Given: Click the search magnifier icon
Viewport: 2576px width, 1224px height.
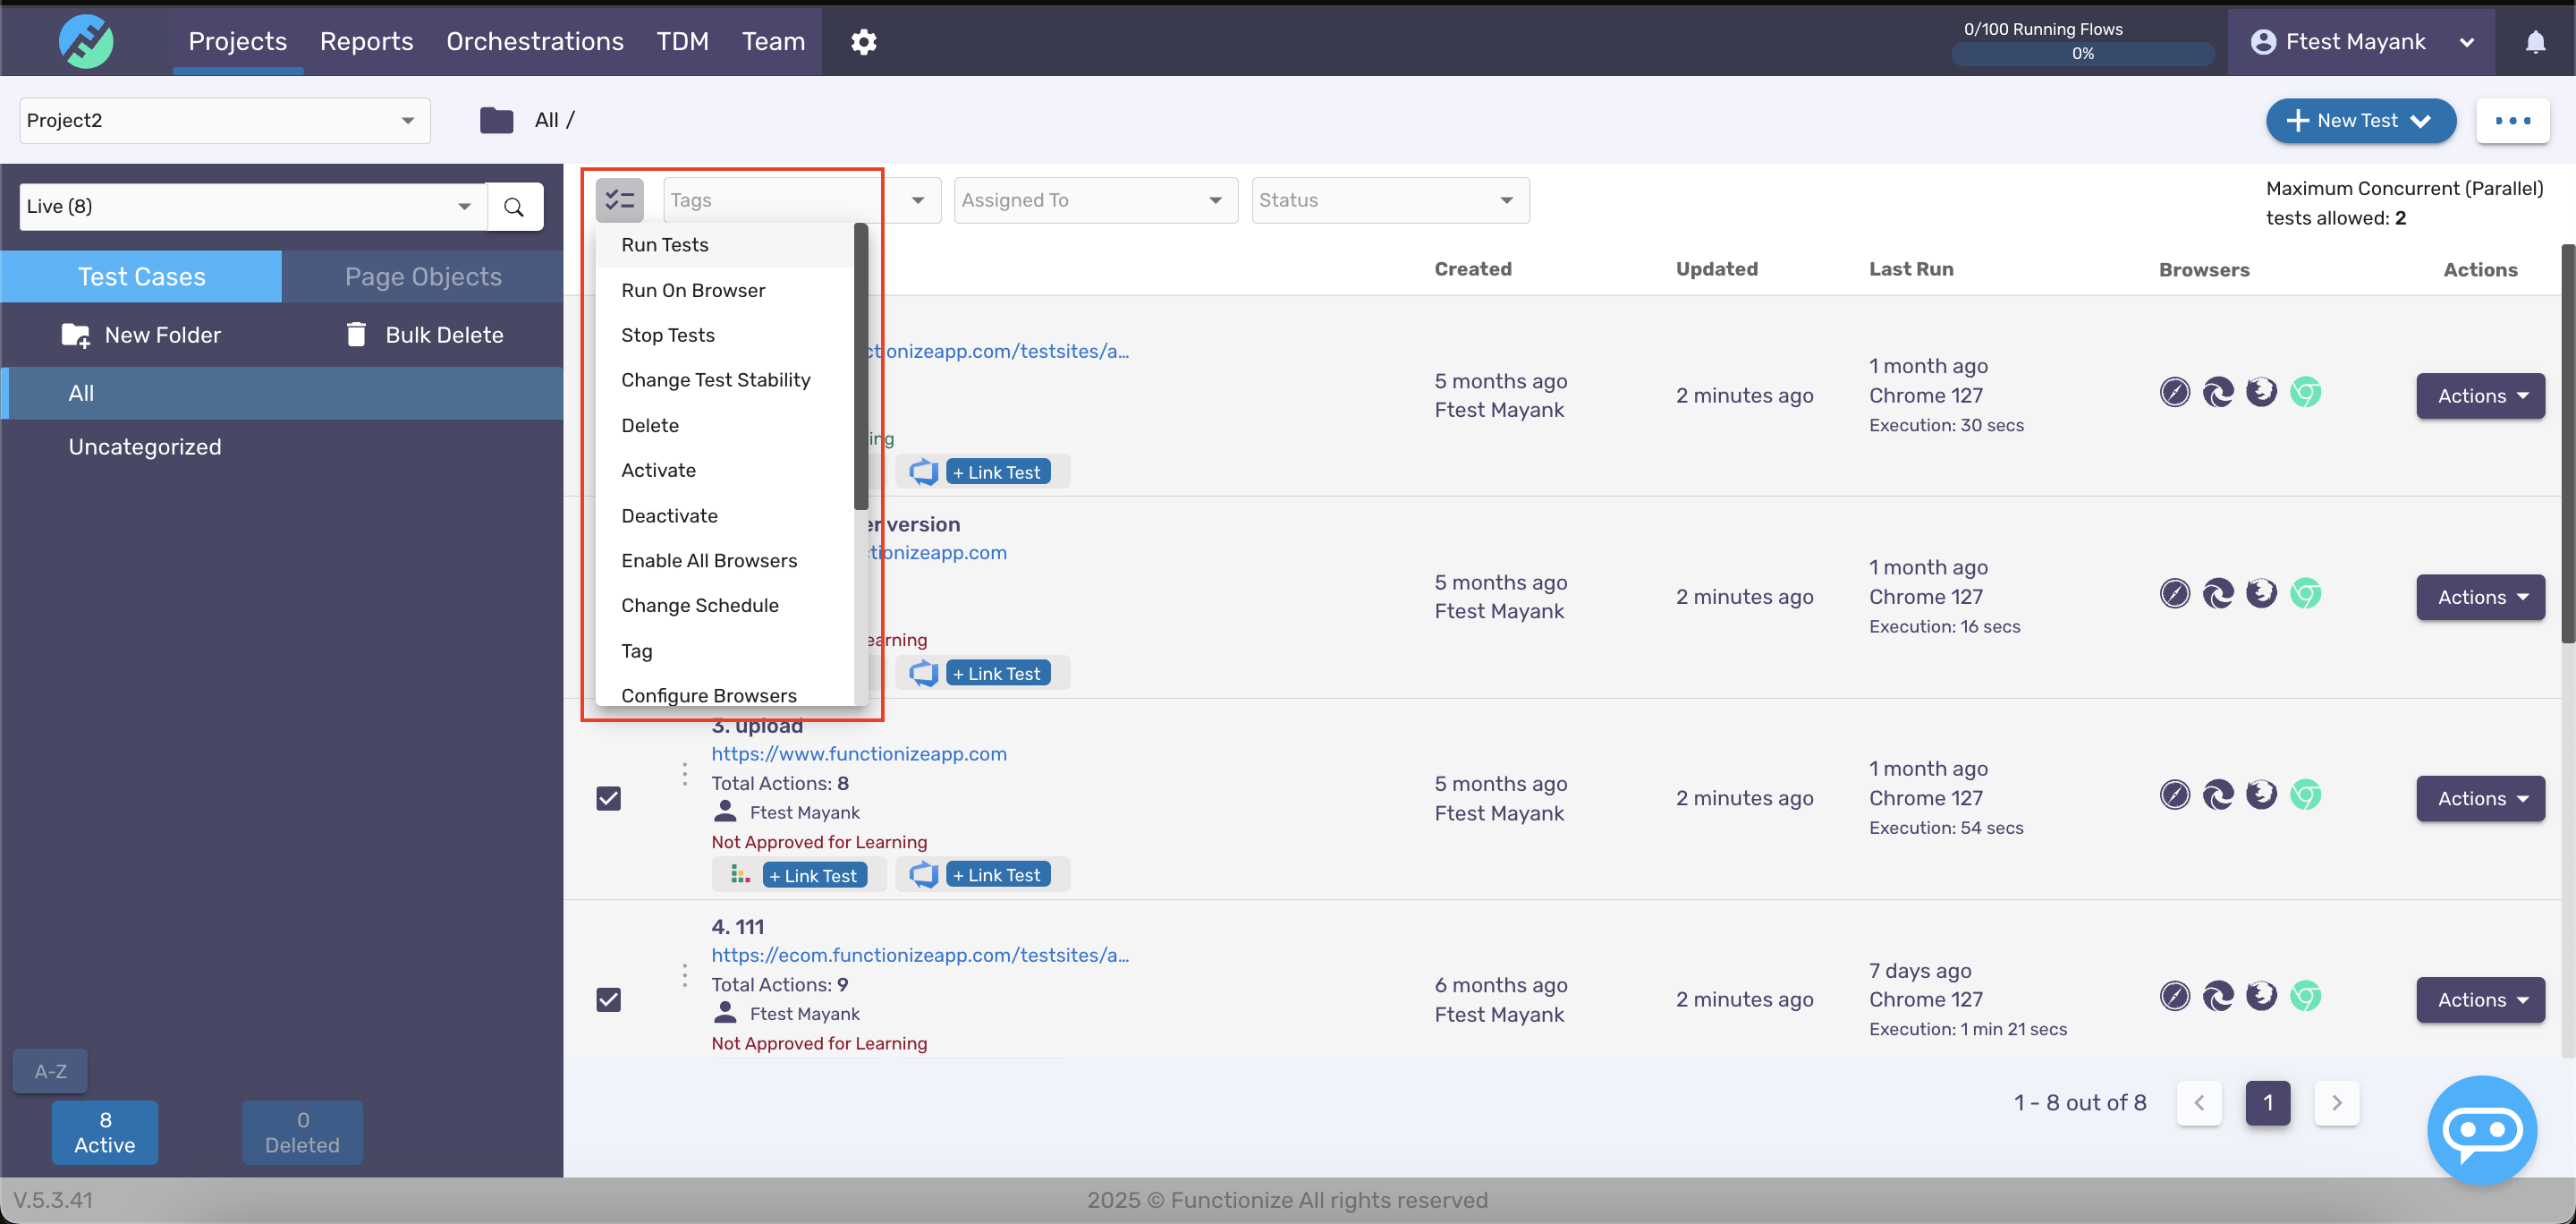Looking at the screenshot, I should click(514, 206).
